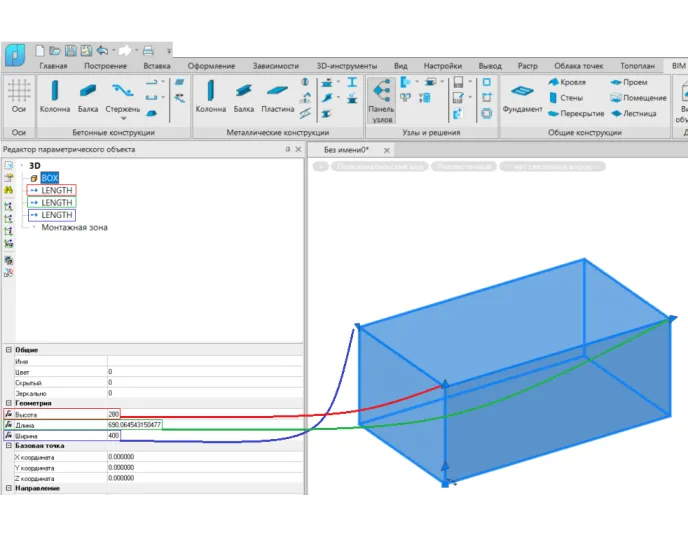The height and width of the screenshot is (537, 688).
Task: Open the Оформление ribbon tab
Action: [x=211, y=66]
